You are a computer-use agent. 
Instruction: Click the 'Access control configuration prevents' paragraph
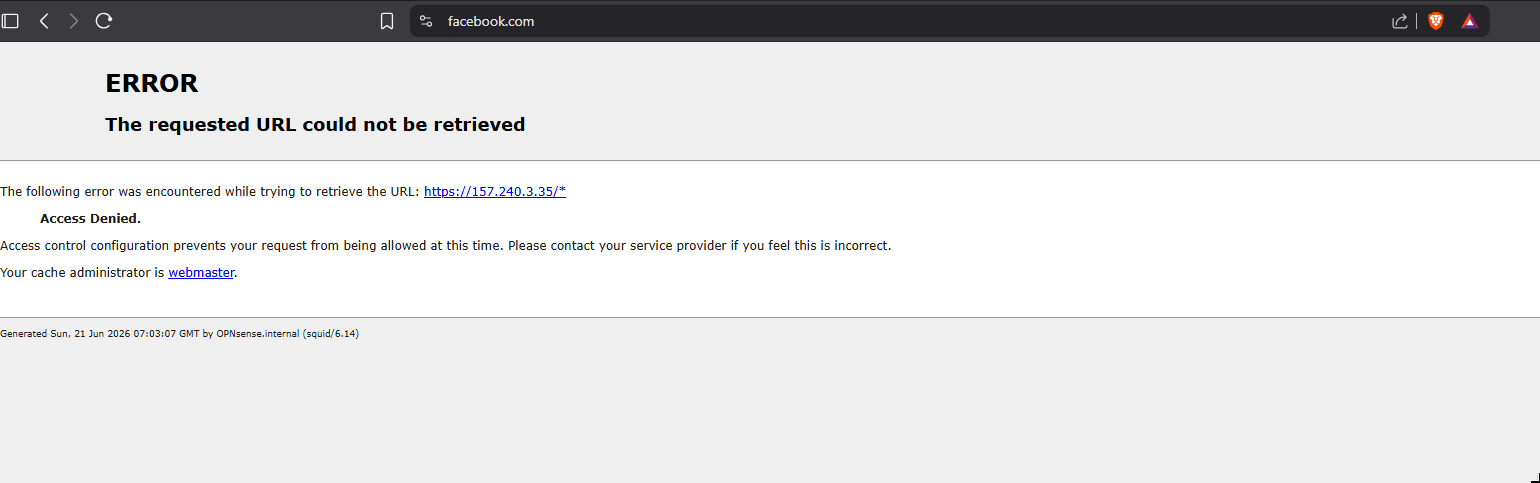445,245
